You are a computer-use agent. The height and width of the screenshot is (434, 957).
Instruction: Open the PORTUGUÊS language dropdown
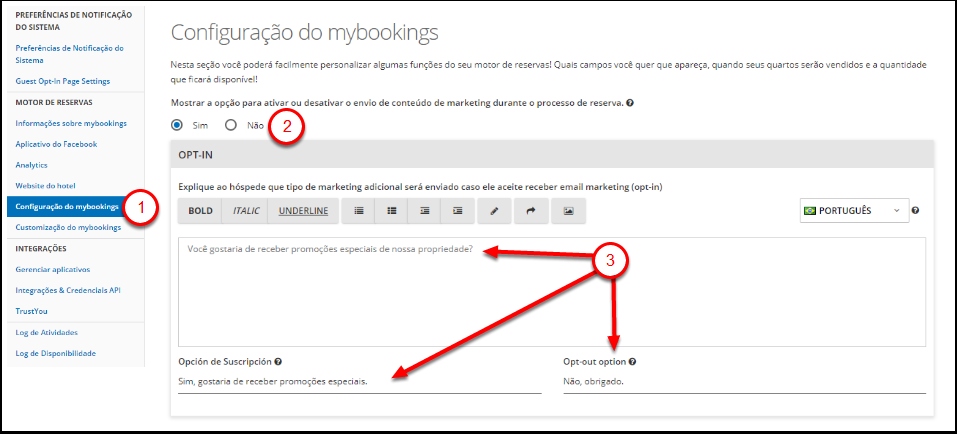[x=854, y=211]
